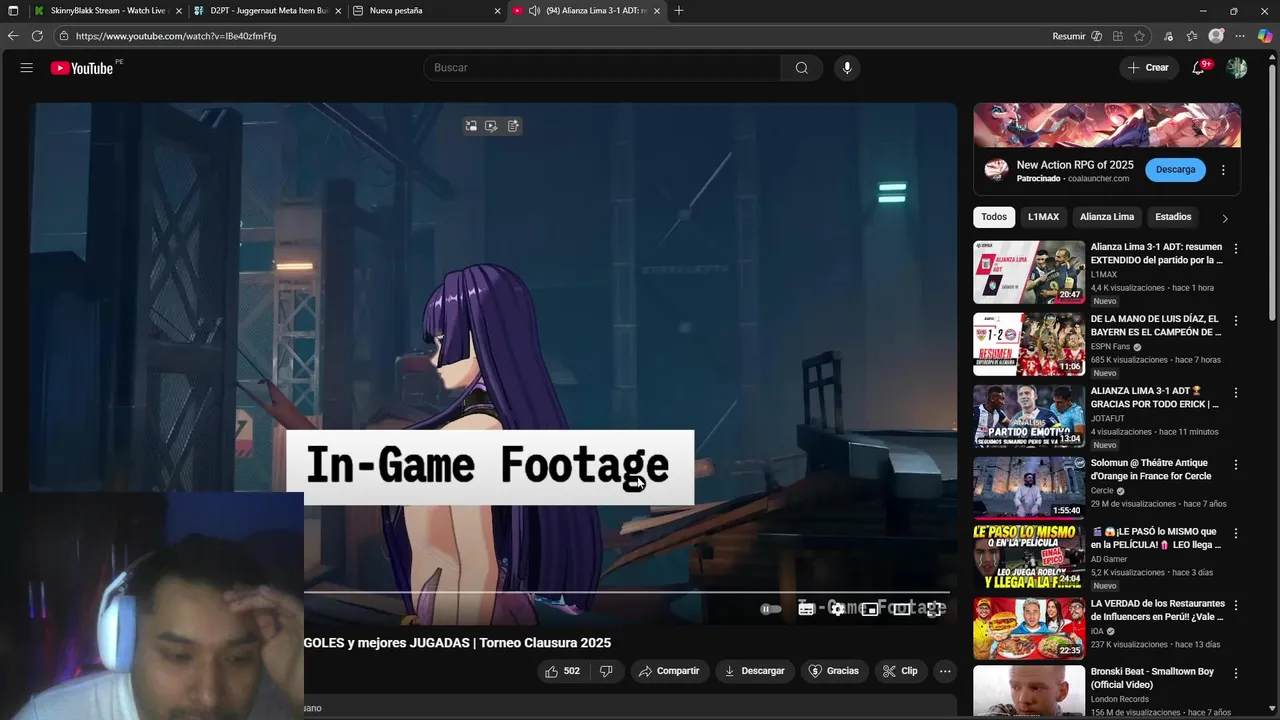Image resolution: width=1280 pixels, height=720 pixels.
Task: Open YouTube notifications bell
Action: coord(1199,68)
